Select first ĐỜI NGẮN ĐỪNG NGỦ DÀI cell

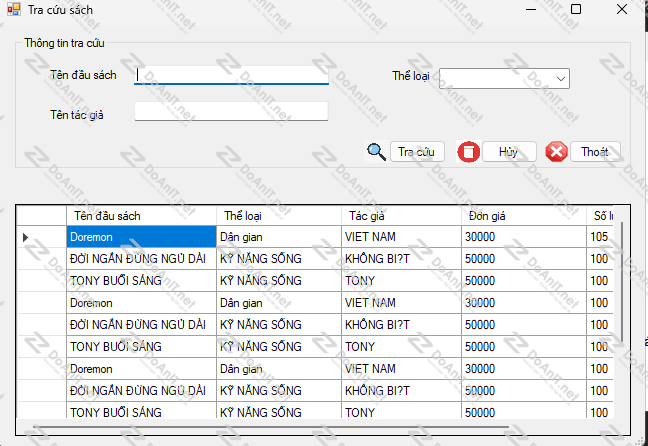pos(140,259)
